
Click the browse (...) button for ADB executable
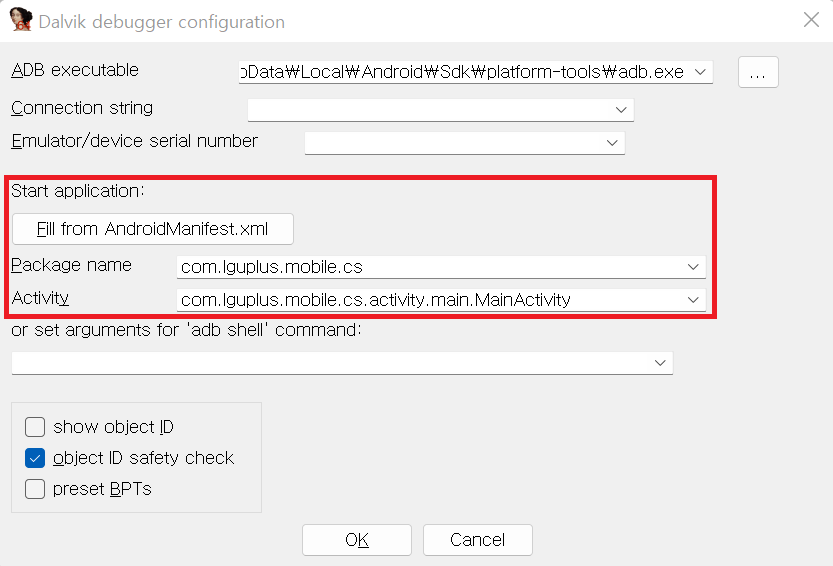(x=758, y=73)
